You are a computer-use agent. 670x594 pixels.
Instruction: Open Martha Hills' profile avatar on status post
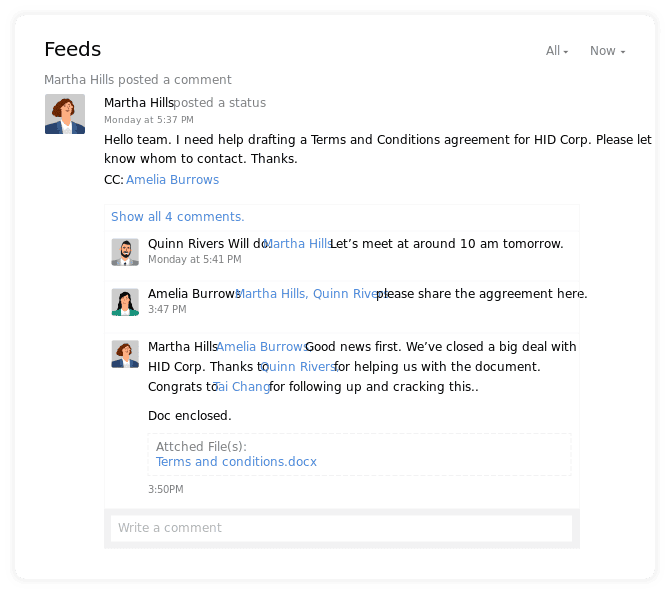65,114
